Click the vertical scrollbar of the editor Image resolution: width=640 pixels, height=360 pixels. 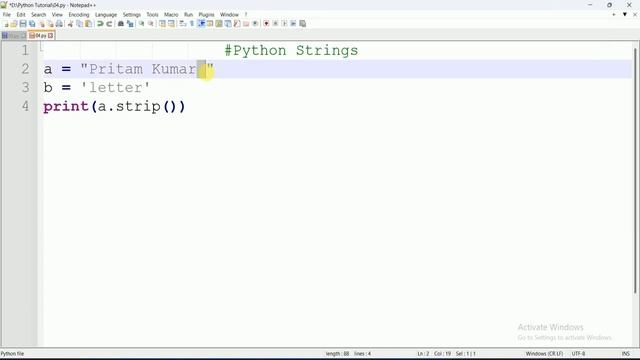click(x=635, y=171)
